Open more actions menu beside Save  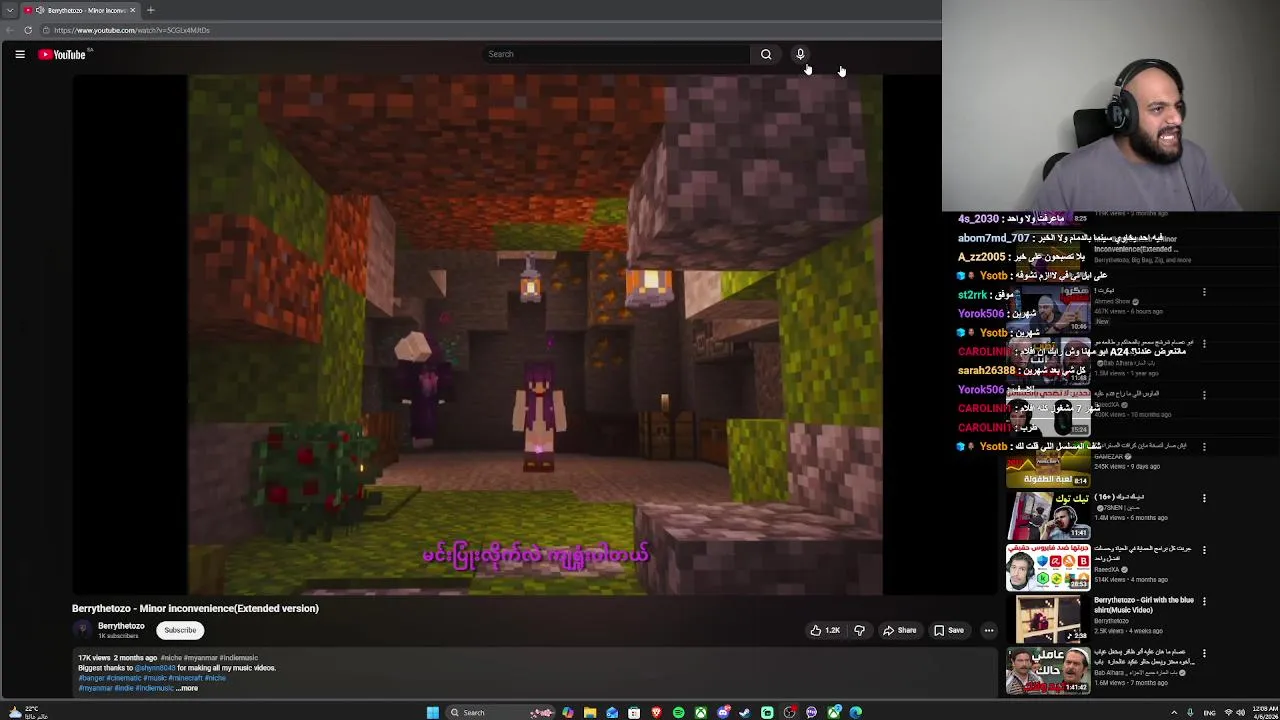click(x=989, y=631)
